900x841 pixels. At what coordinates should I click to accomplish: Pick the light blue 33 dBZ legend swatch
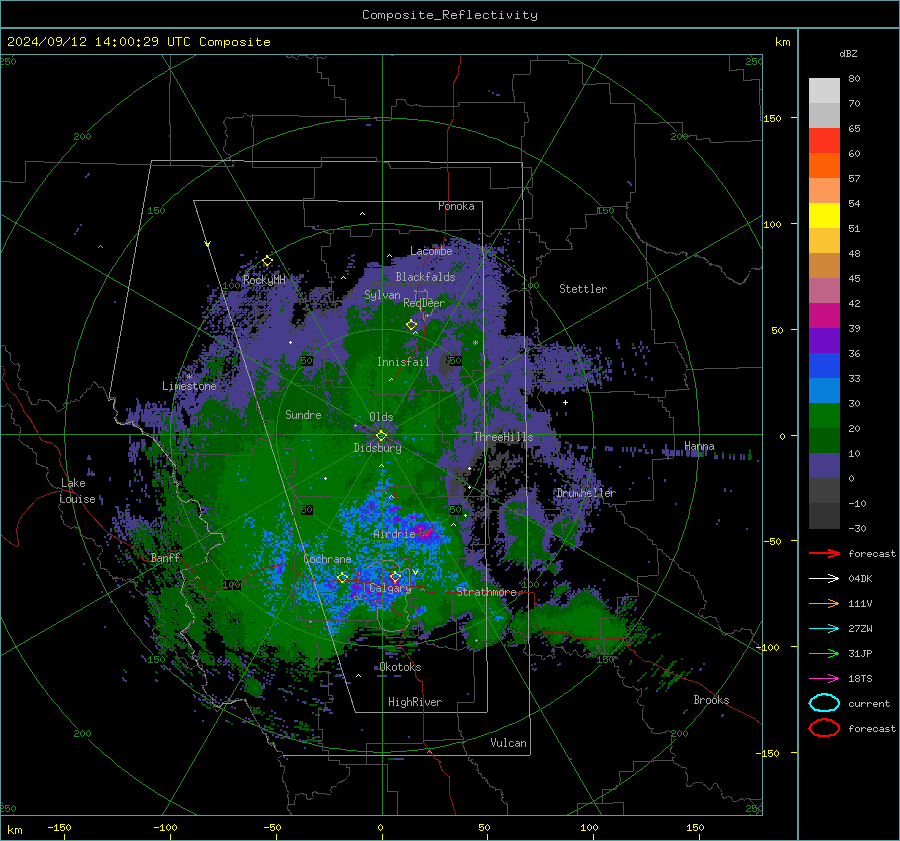824,390
